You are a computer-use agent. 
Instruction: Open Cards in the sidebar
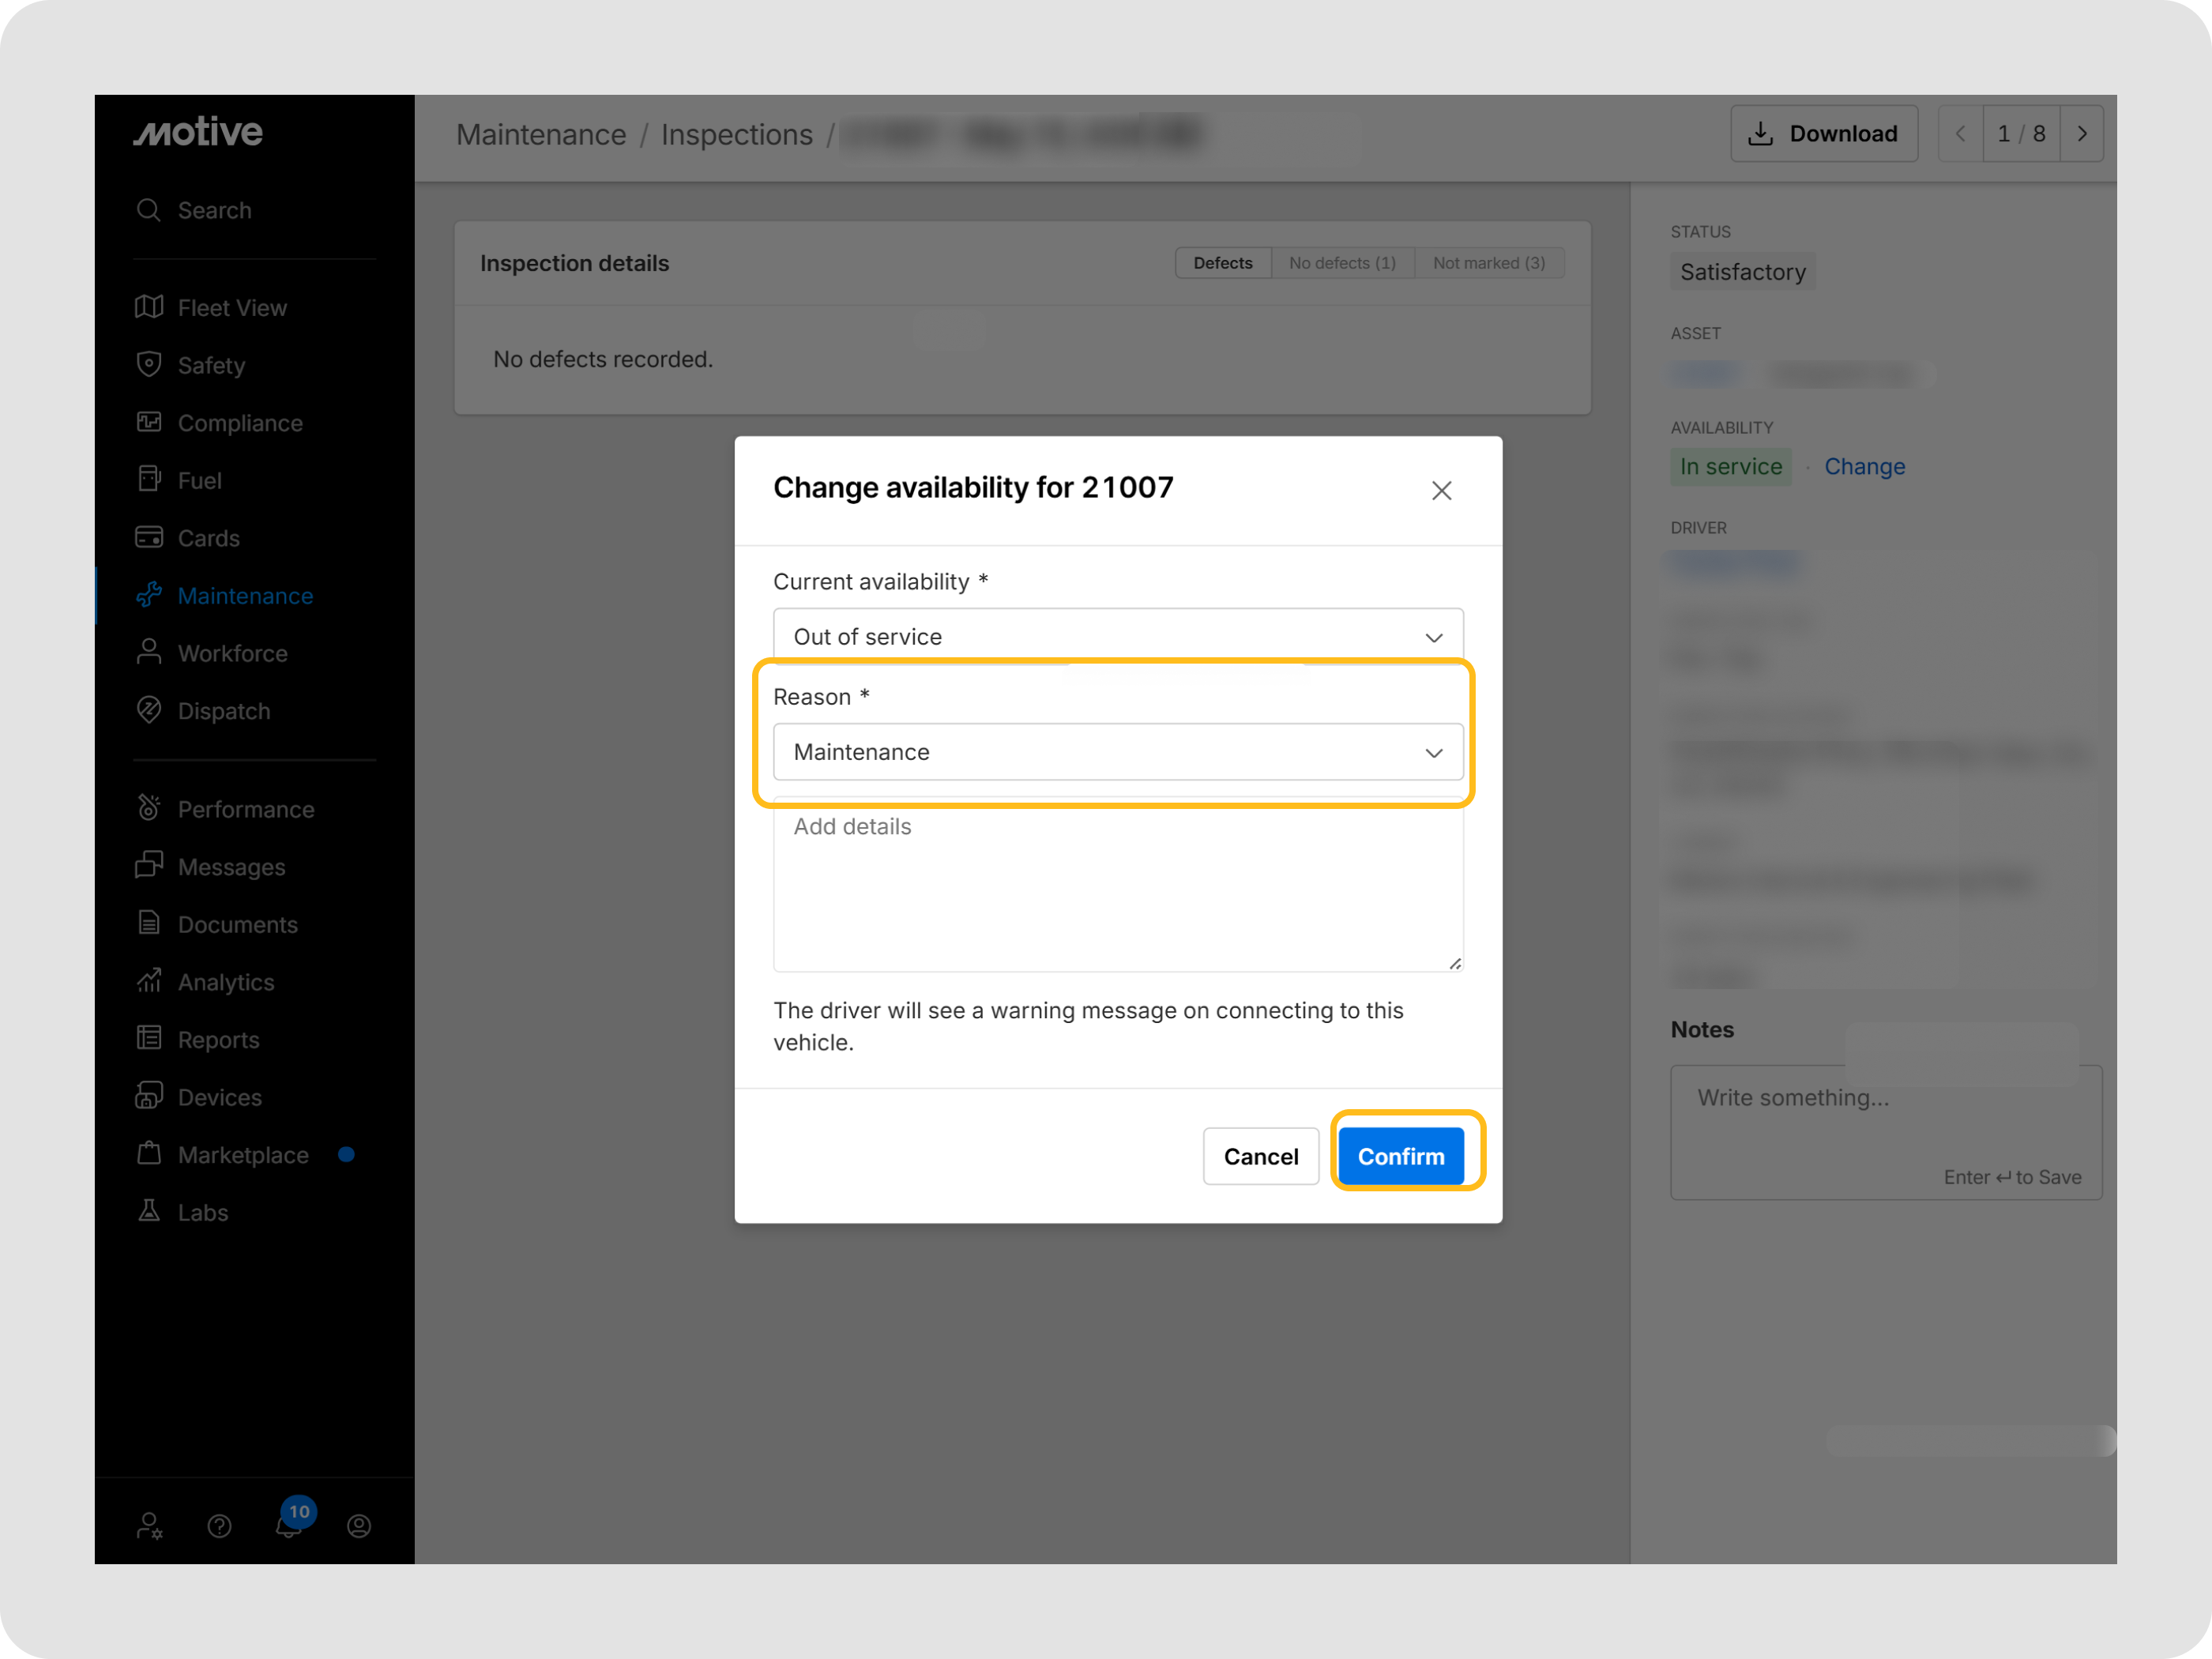tap(208, 538)
